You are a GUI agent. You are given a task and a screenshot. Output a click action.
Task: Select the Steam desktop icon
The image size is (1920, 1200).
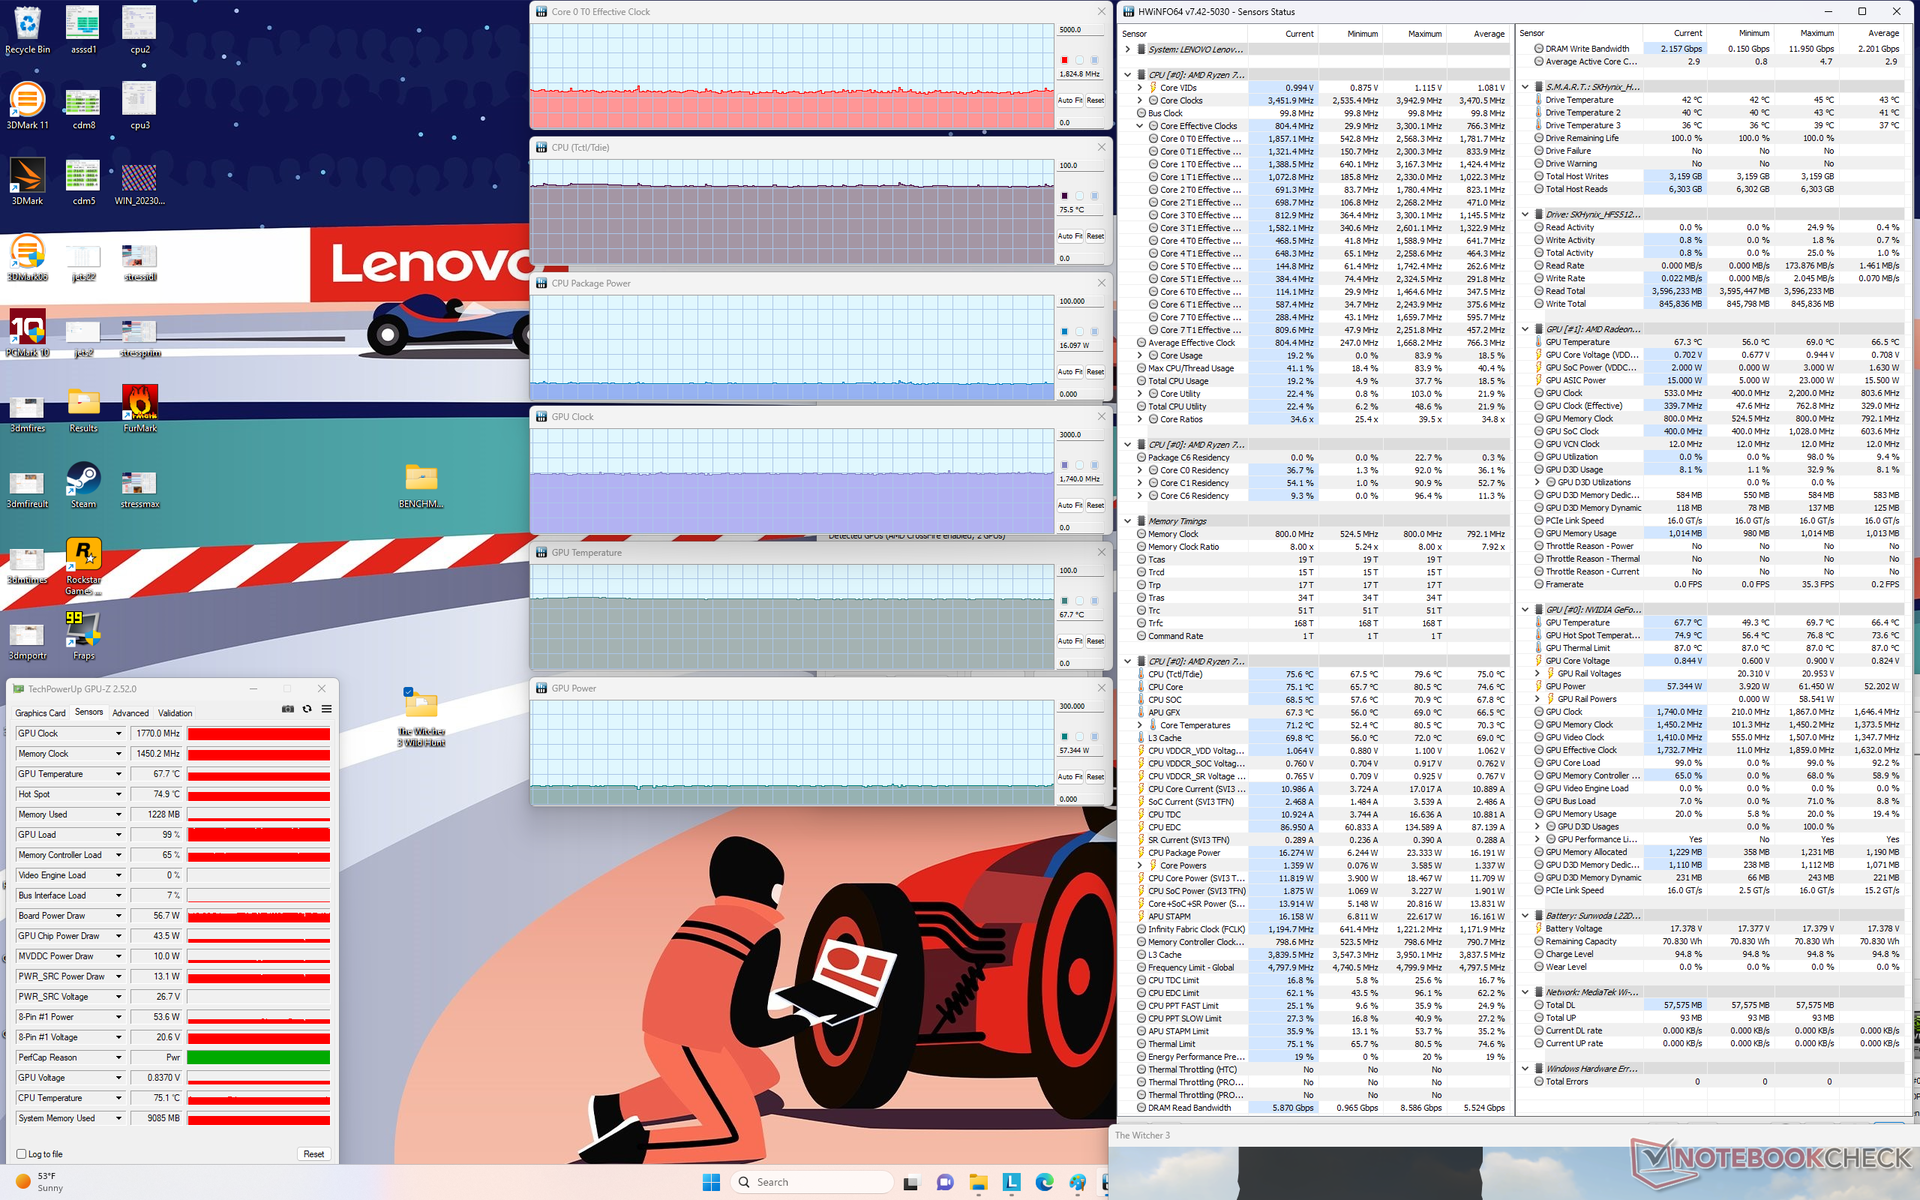(83, 485)
